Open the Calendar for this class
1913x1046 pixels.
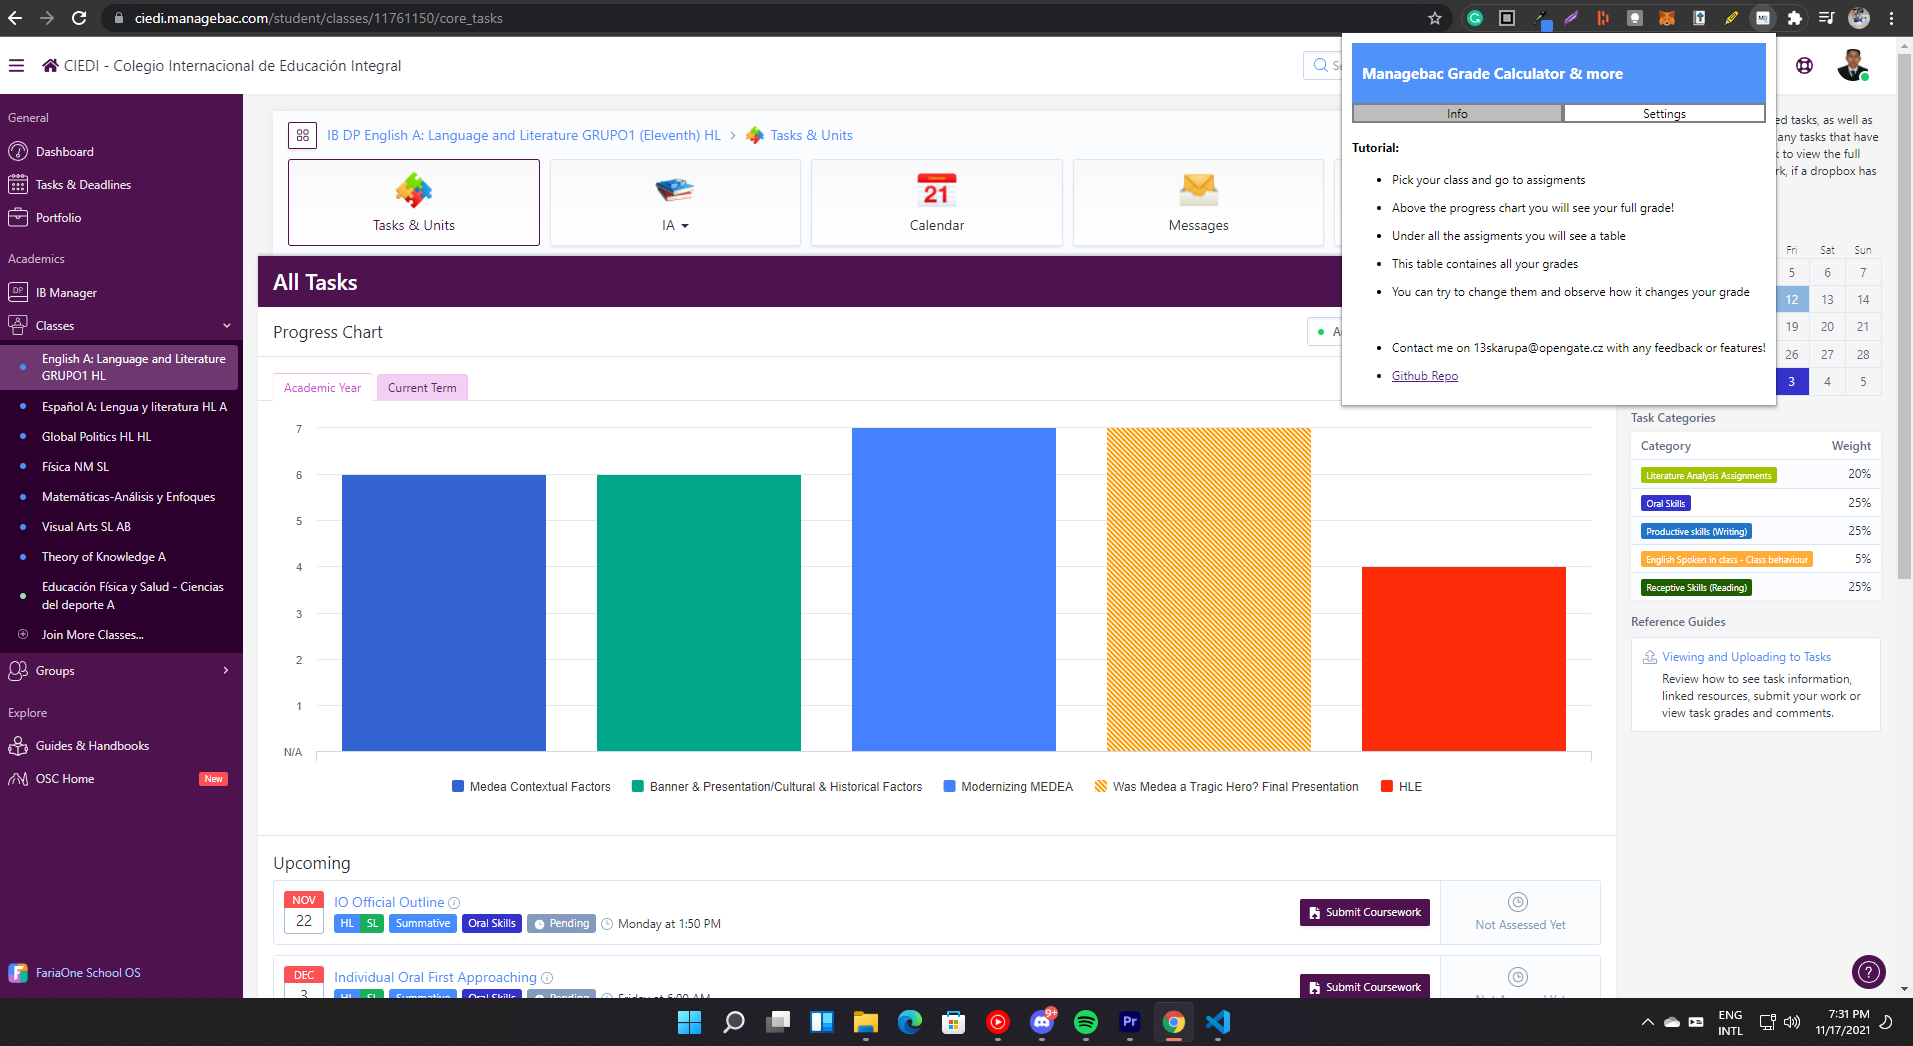click(936, 202)
